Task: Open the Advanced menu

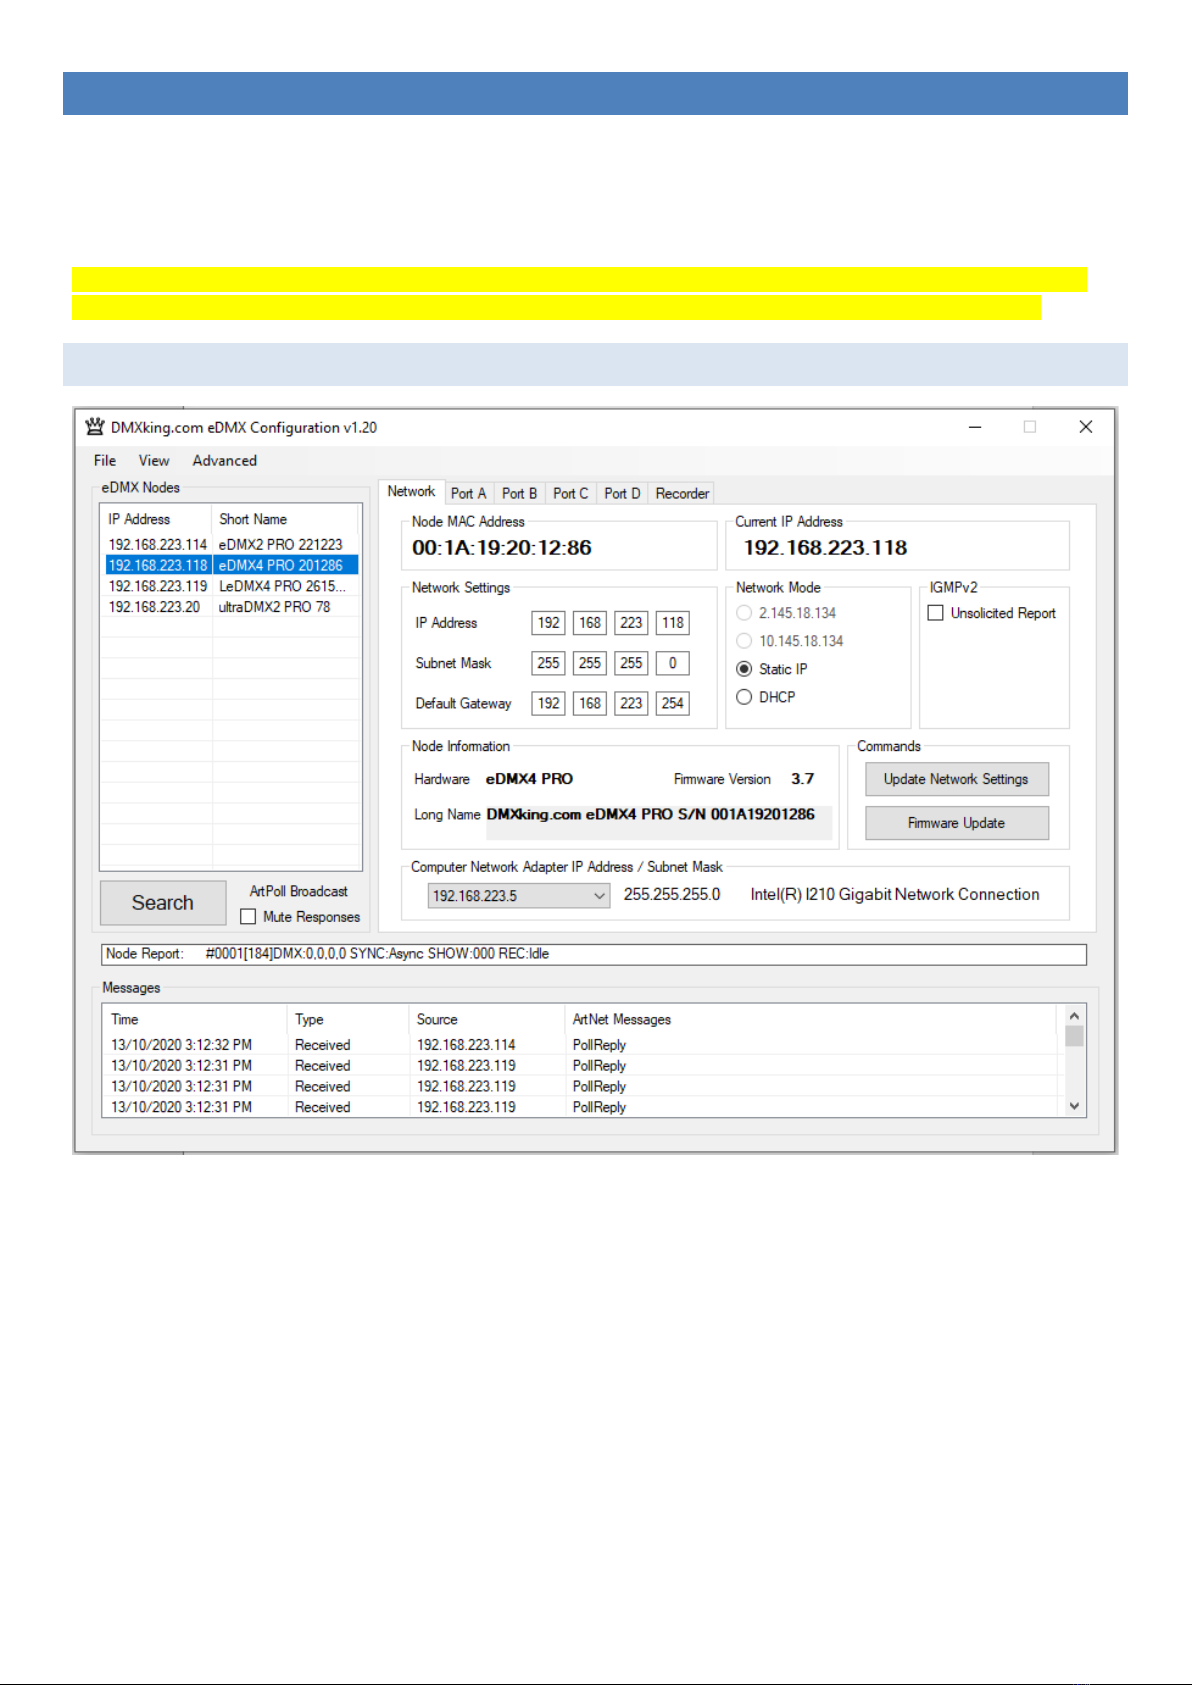Action: [x=225, y=460]
